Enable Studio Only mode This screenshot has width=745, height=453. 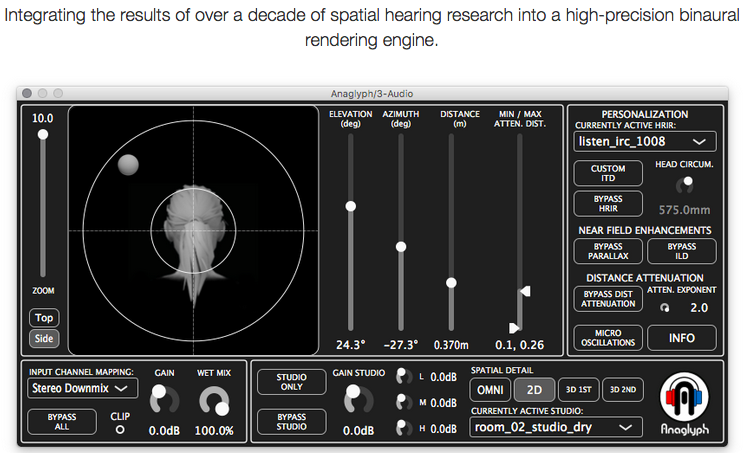pyautogui.click(x=292, y=382)
